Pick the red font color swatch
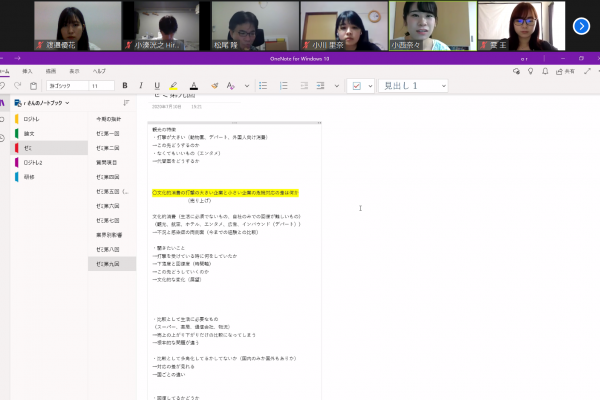 pos(193,86)
